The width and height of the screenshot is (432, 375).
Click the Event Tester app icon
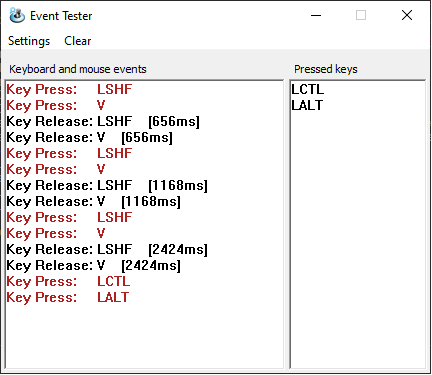[x=17, y=15]
